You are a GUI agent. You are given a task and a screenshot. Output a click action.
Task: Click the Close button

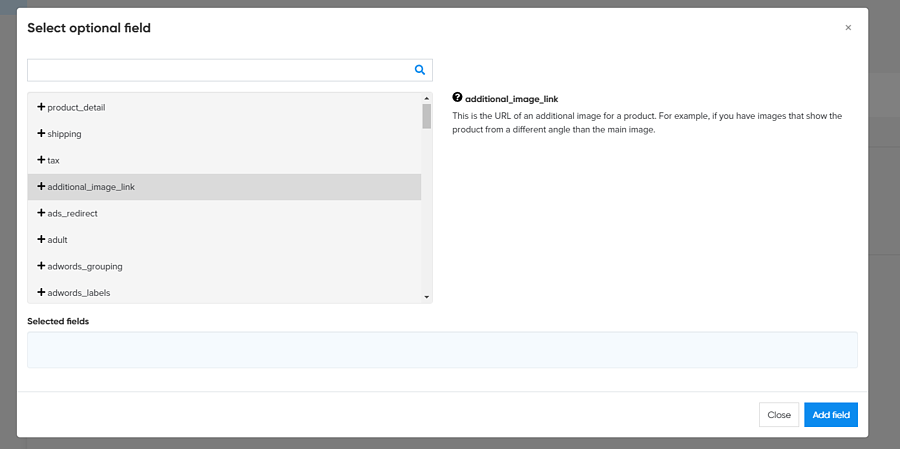[779, 415]
